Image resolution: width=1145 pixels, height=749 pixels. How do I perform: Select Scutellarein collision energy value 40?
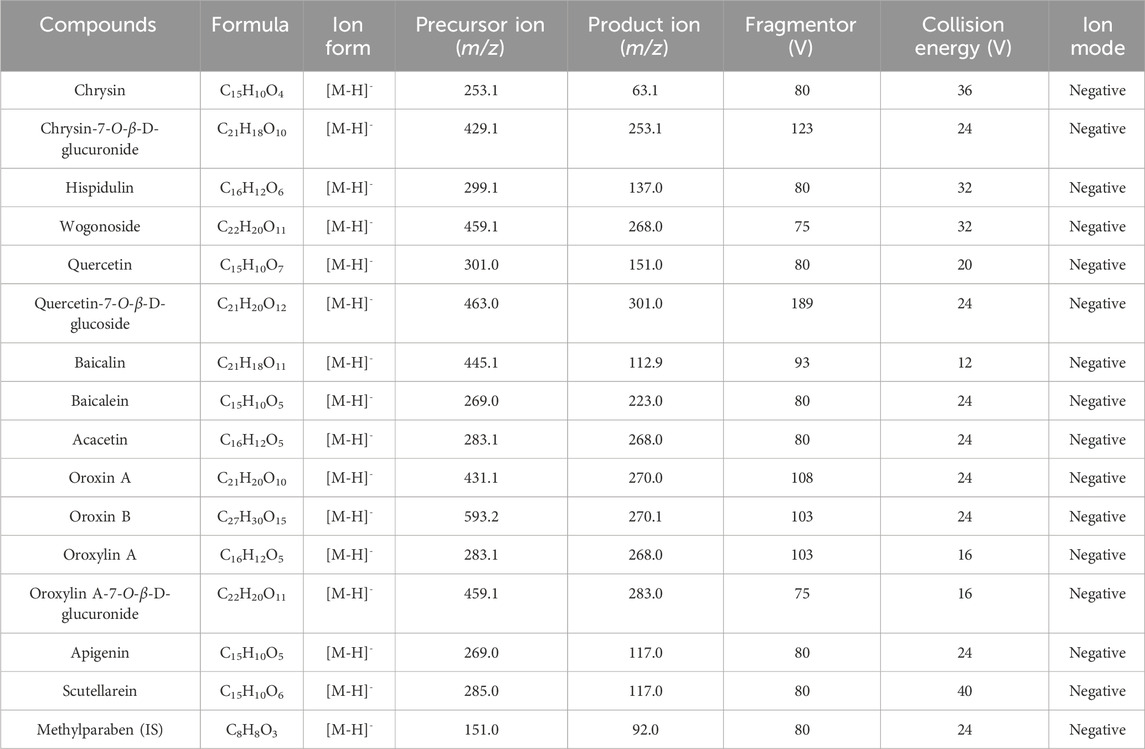click(964, 691)
